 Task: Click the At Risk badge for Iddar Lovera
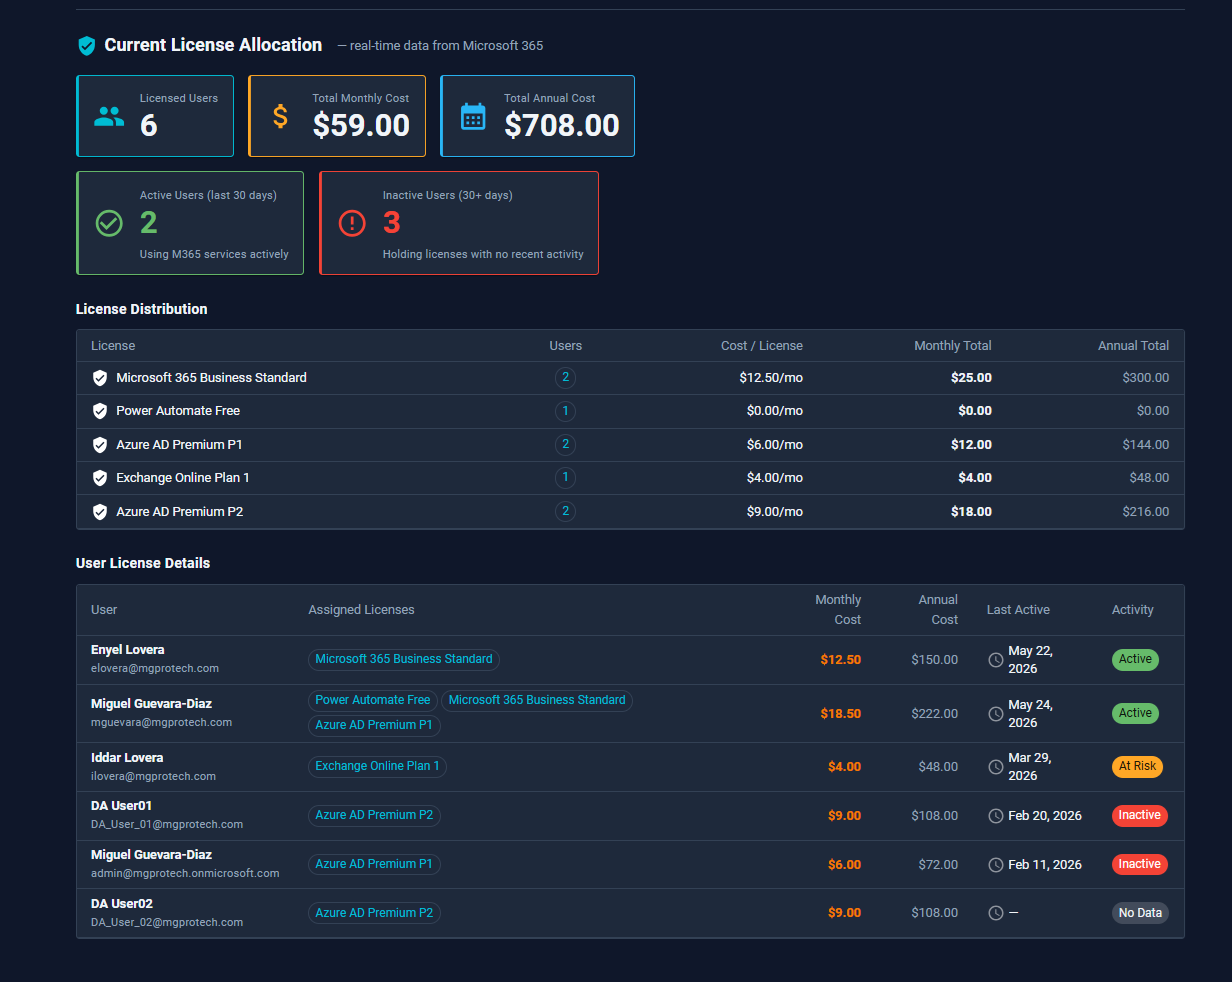[x=1137, y=766]
